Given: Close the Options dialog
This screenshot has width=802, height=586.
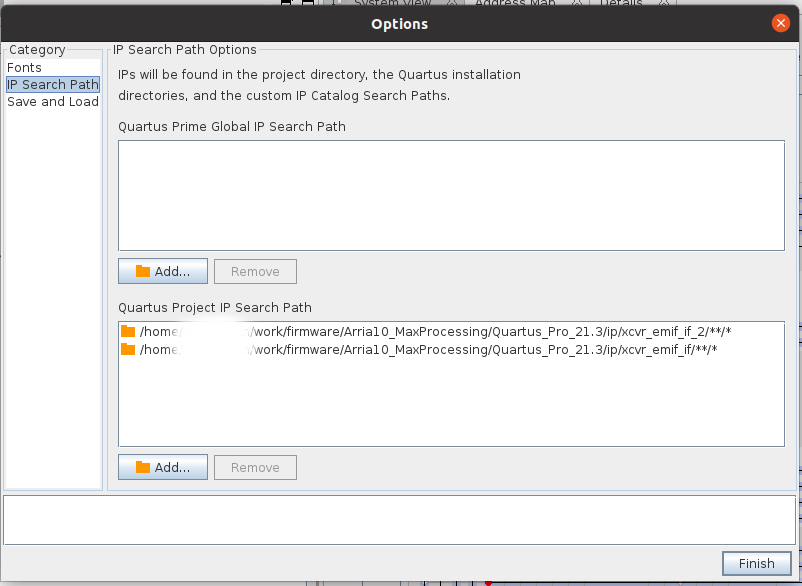Looking at the screenshot, I should click(781, 23).
